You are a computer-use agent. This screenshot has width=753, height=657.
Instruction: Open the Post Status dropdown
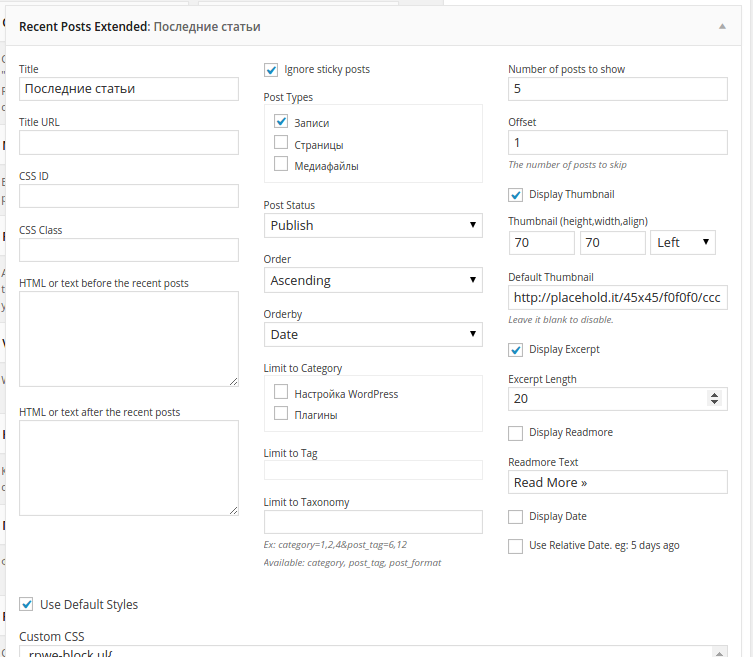point(372,225)
